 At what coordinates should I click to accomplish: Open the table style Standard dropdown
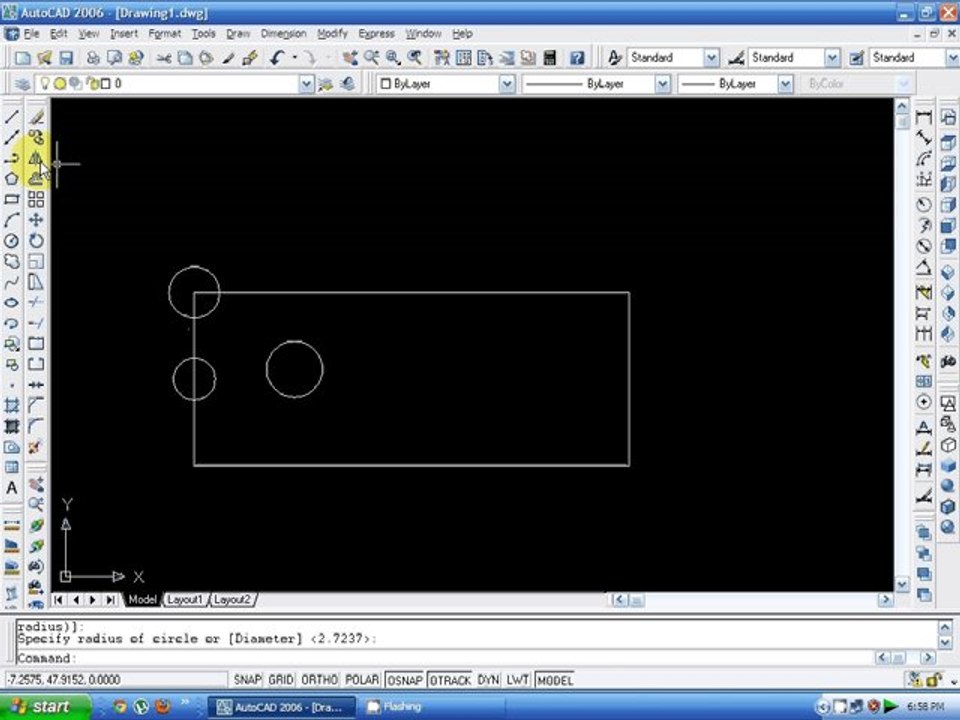[x=953, y=58]
